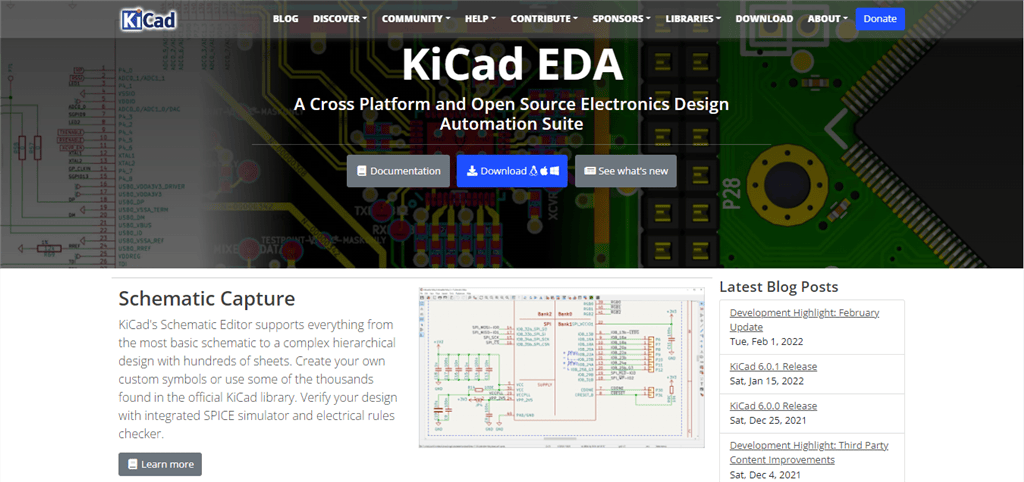Screen dimensions: 1024x482
Task: Click the Learn more button under Schematic Capture
Action: click(160, 464)
